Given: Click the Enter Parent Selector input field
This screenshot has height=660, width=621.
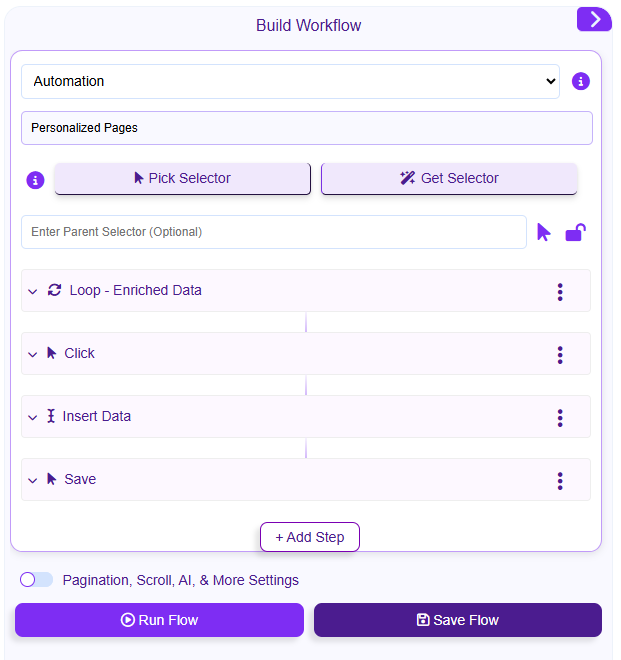Looking at the screenshot, I should click(273, 232).
